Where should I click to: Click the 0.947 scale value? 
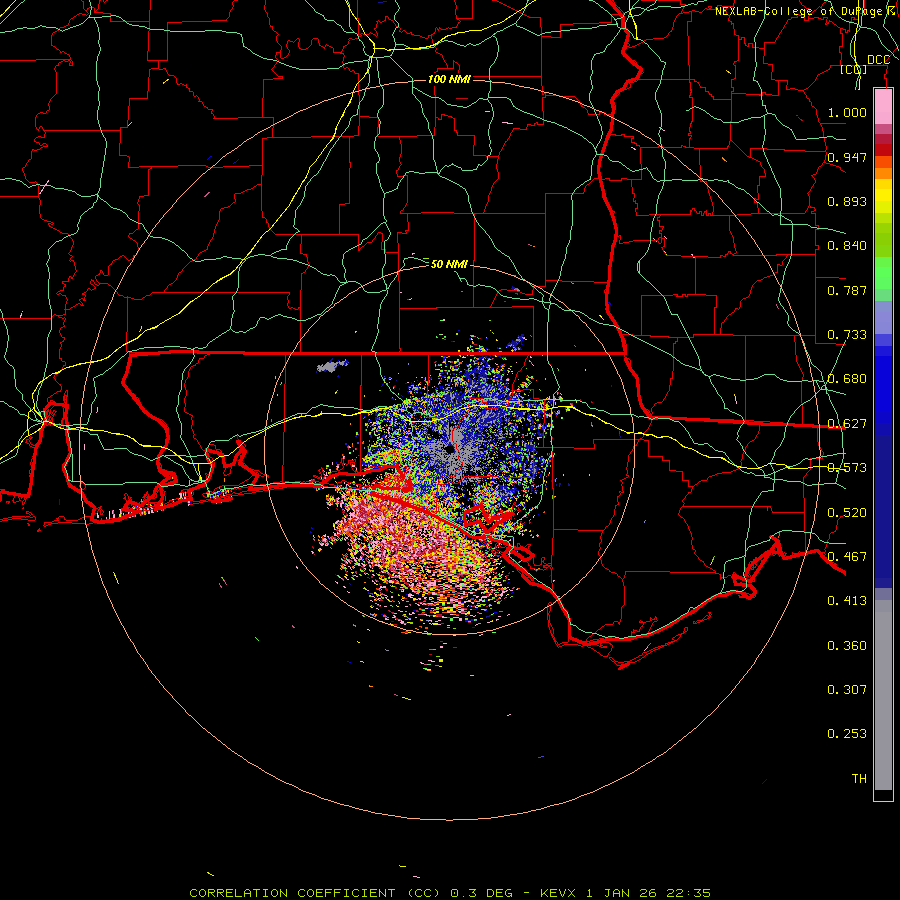[847, 157]
